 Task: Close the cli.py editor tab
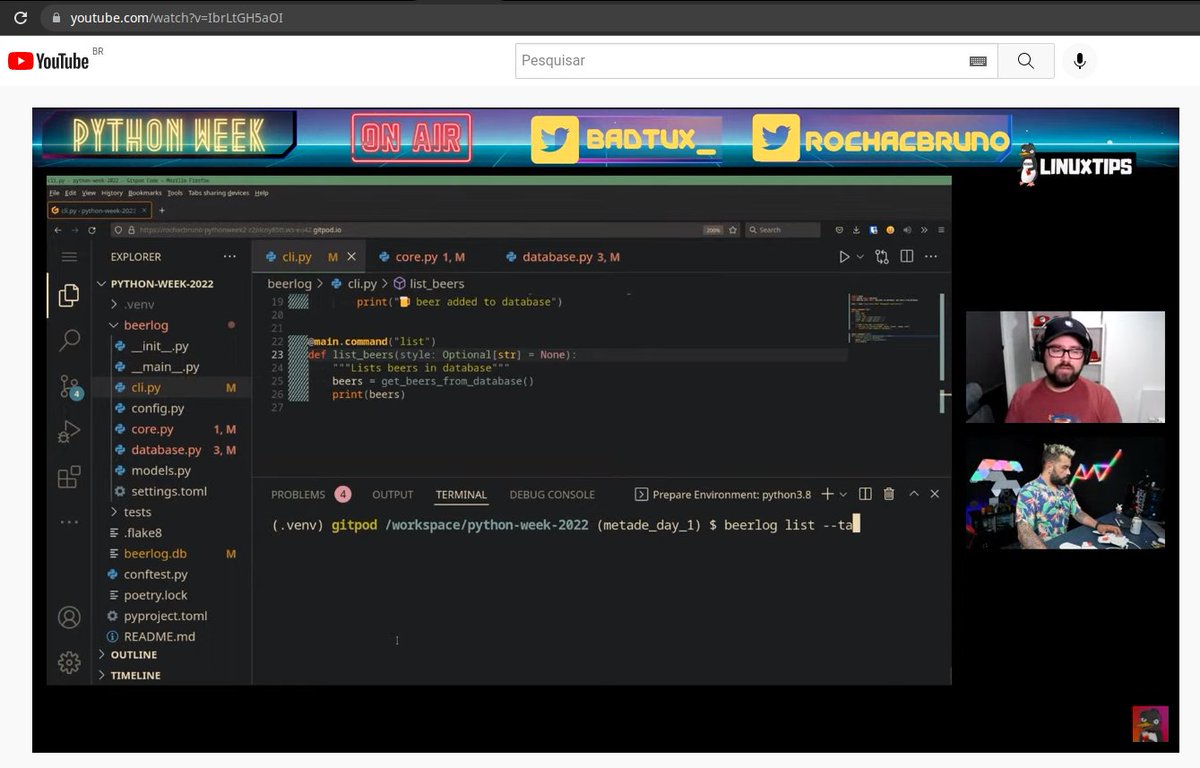point(351,257)
